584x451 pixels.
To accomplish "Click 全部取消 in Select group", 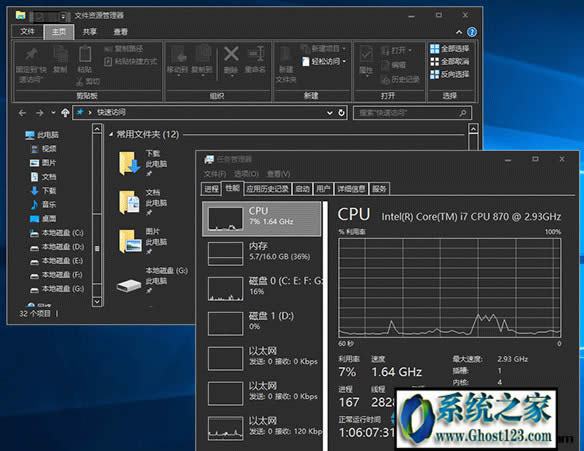I will 450,61.
